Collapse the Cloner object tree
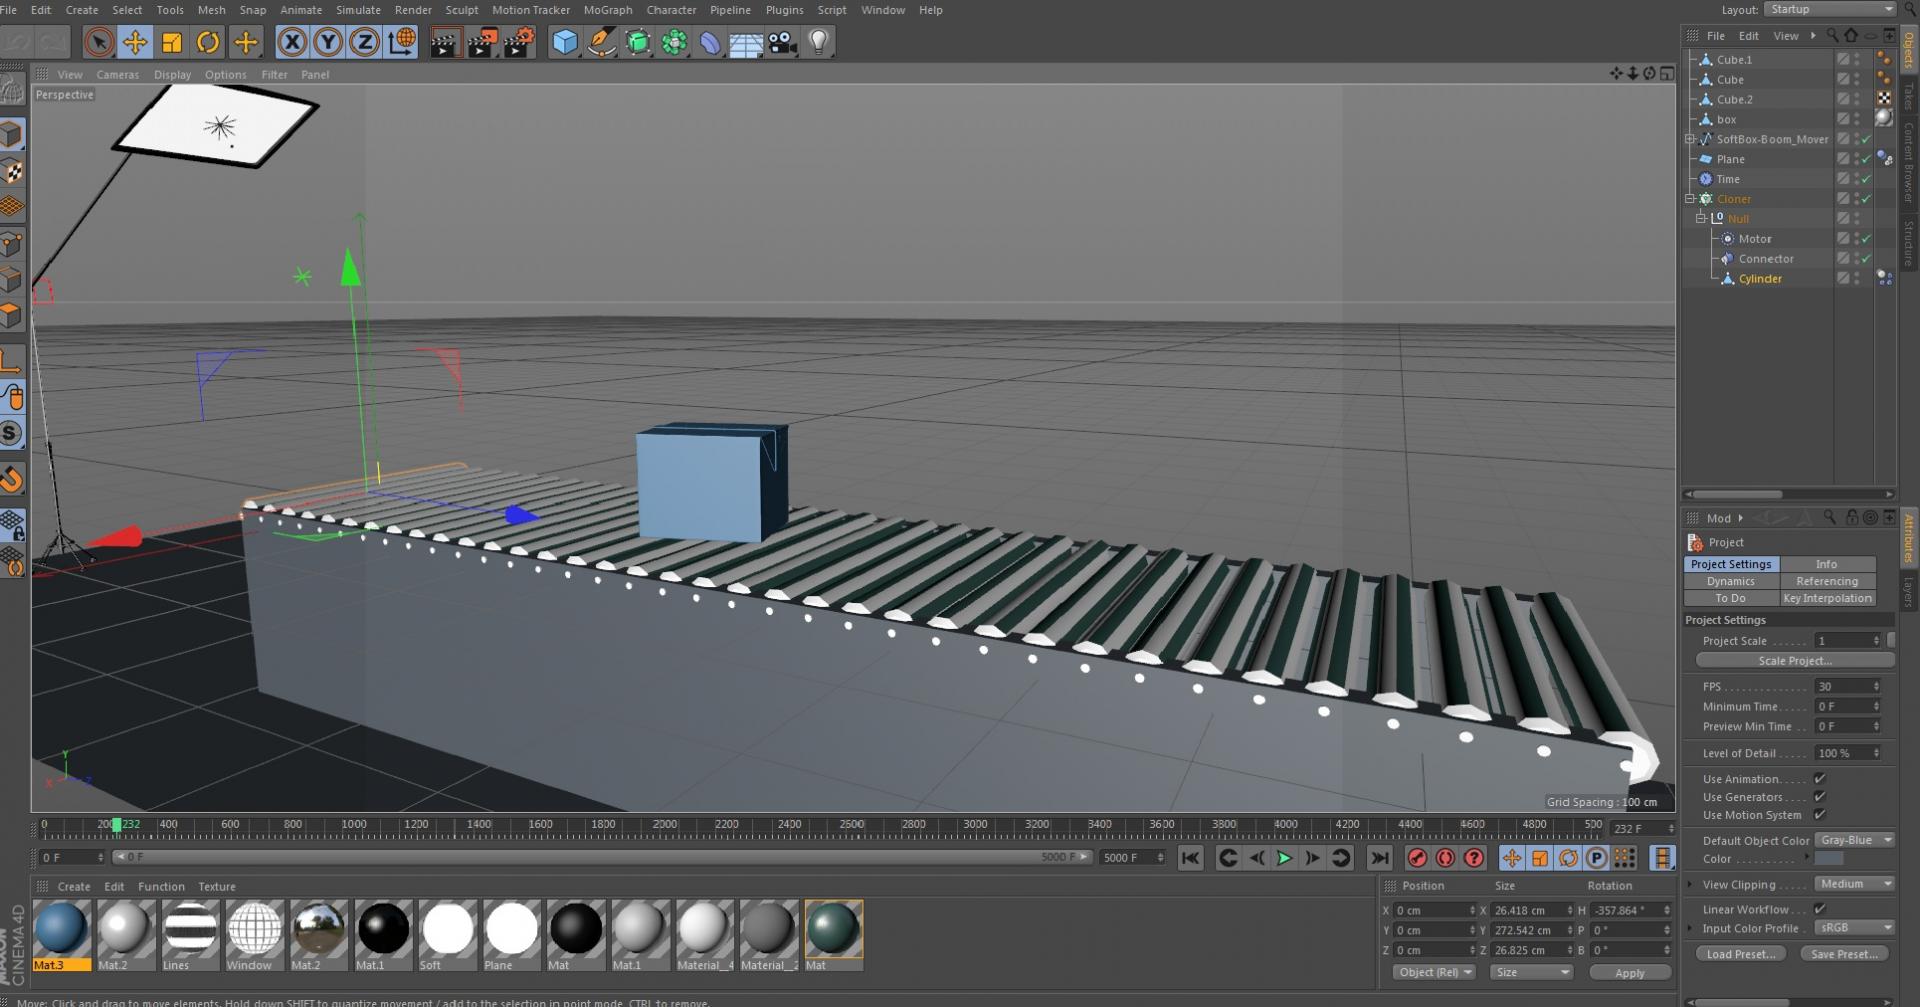 click(x=1690, y=199)
